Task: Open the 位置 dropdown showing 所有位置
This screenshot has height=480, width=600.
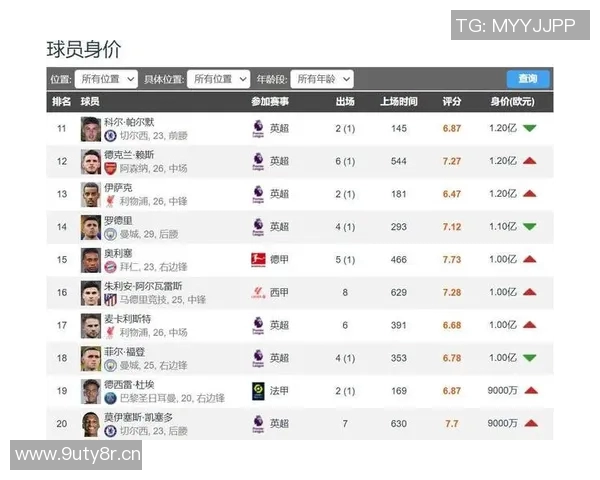Action: (x=107, y=79)
